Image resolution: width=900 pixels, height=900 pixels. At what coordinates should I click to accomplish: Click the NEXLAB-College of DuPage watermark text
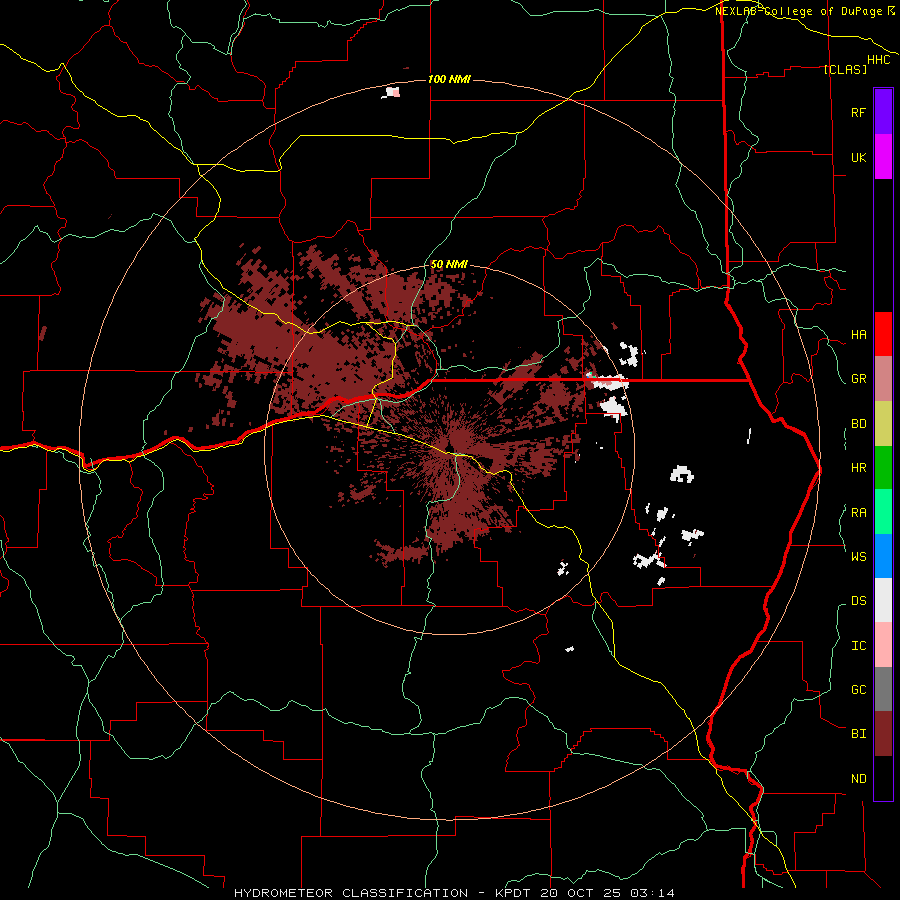tap(801, 11)
